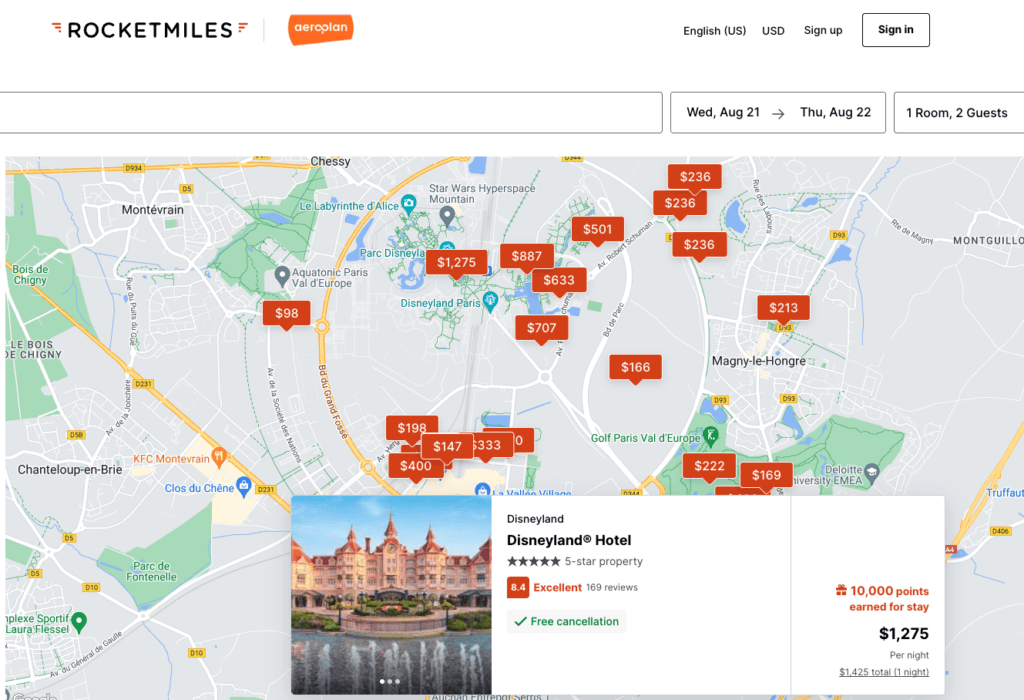Image resolution: width=1024 pixels, height=700 pixels.
Task: Select the KFC Montevrain restaurant icon
Action: [218, 458]
